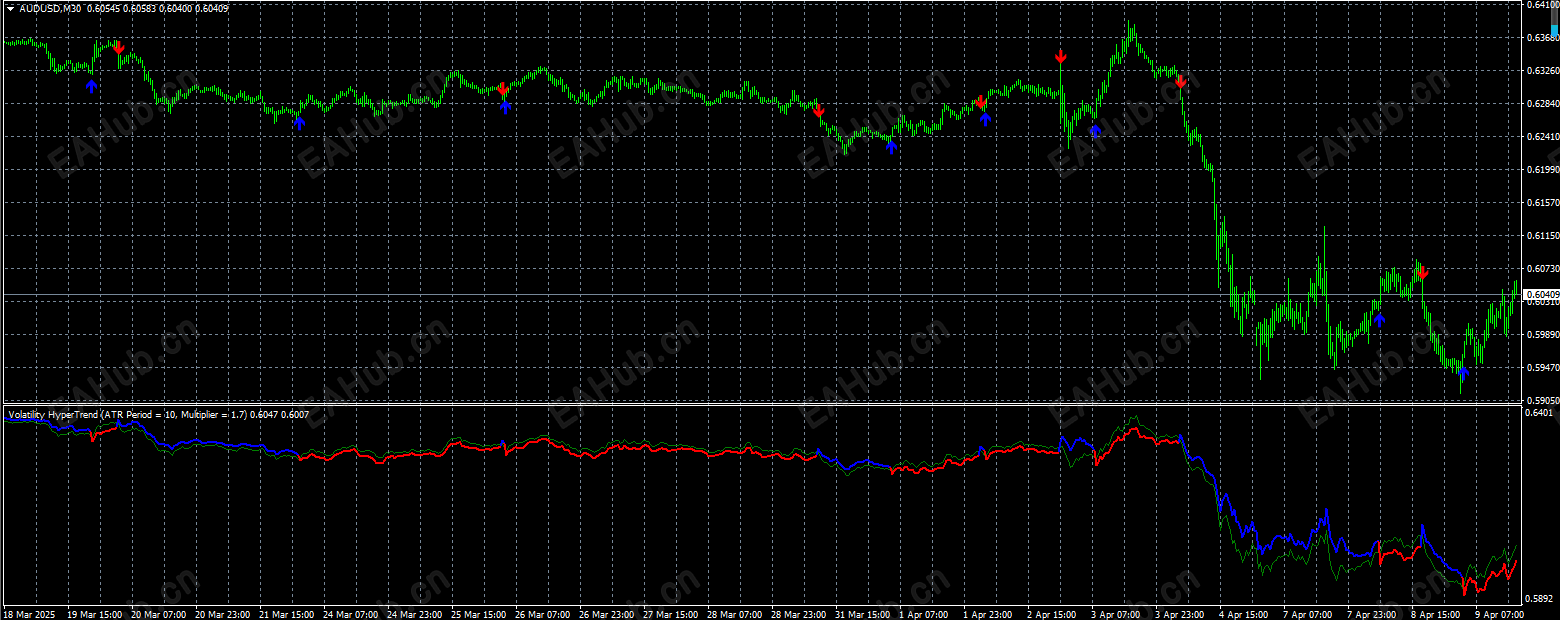Click price level 0.60730 on the axis

coord(1541,269)
